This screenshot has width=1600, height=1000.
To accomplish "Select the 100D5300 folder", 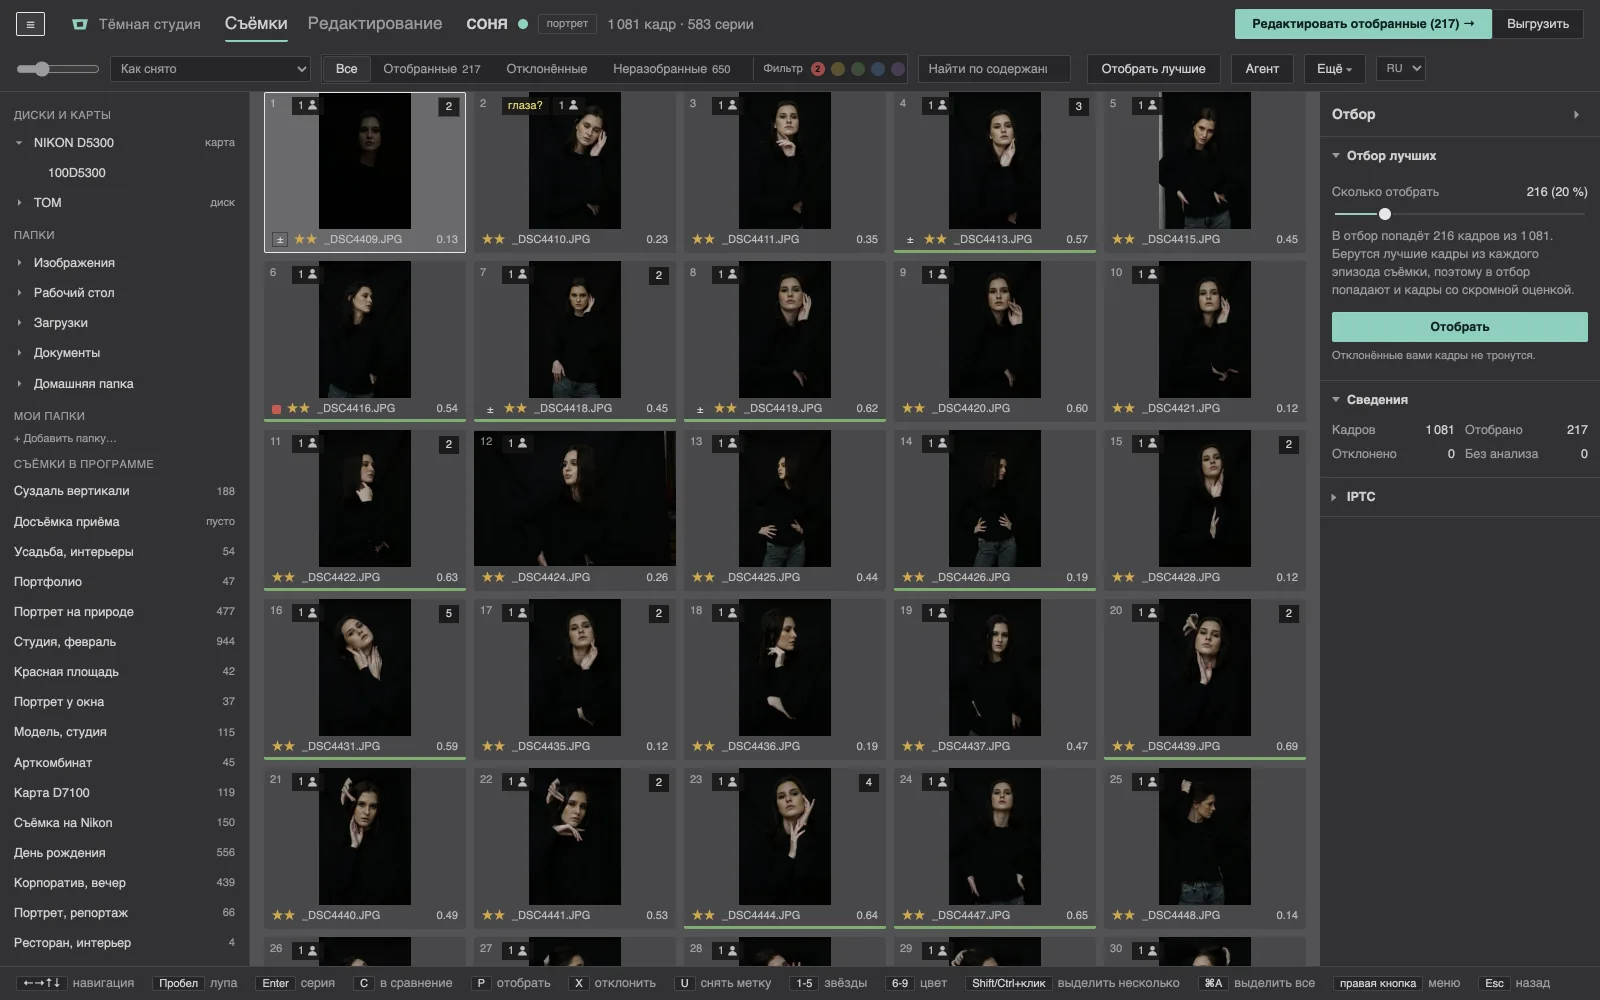I will 77,173.
